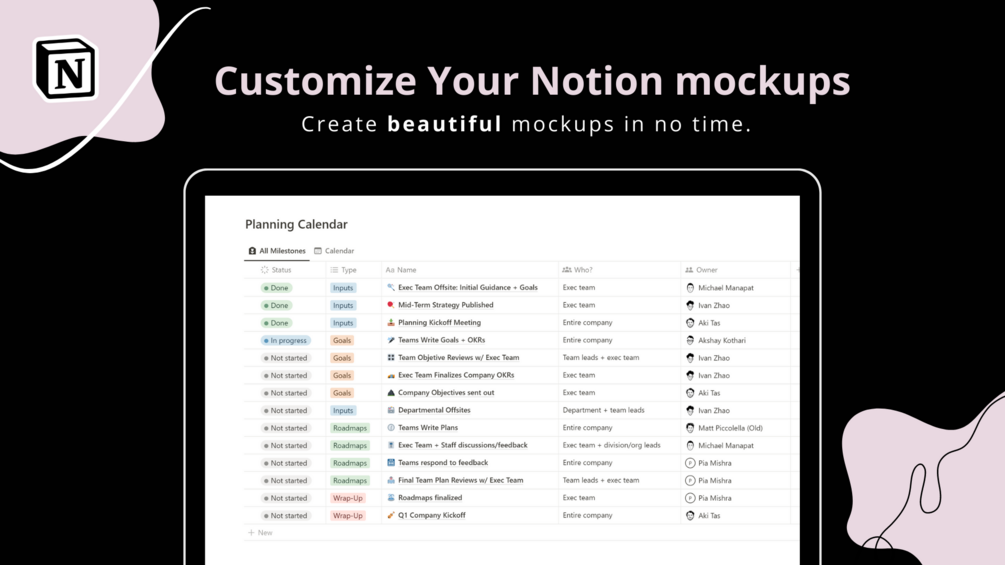Click Ivan Zhao avatar in Departmental Offsites row
This screenshot has width=1005, height=565.
point(690,411)
